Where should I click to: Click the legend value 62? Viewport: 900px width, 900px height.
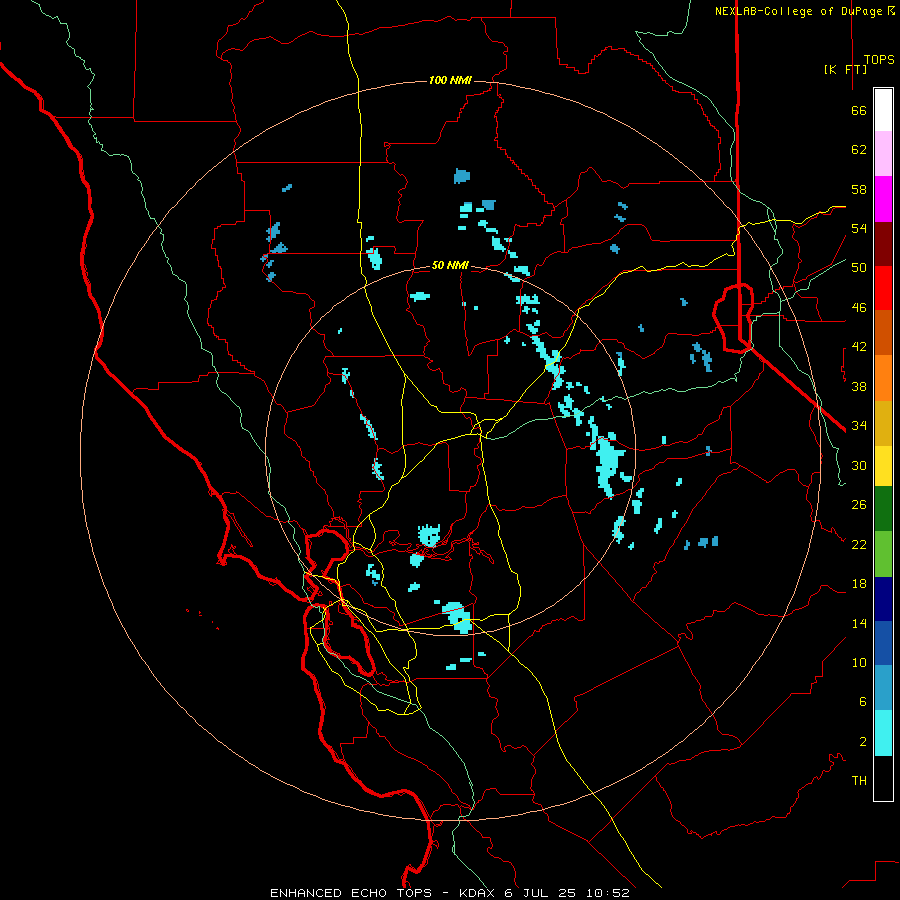click(859, 150)
